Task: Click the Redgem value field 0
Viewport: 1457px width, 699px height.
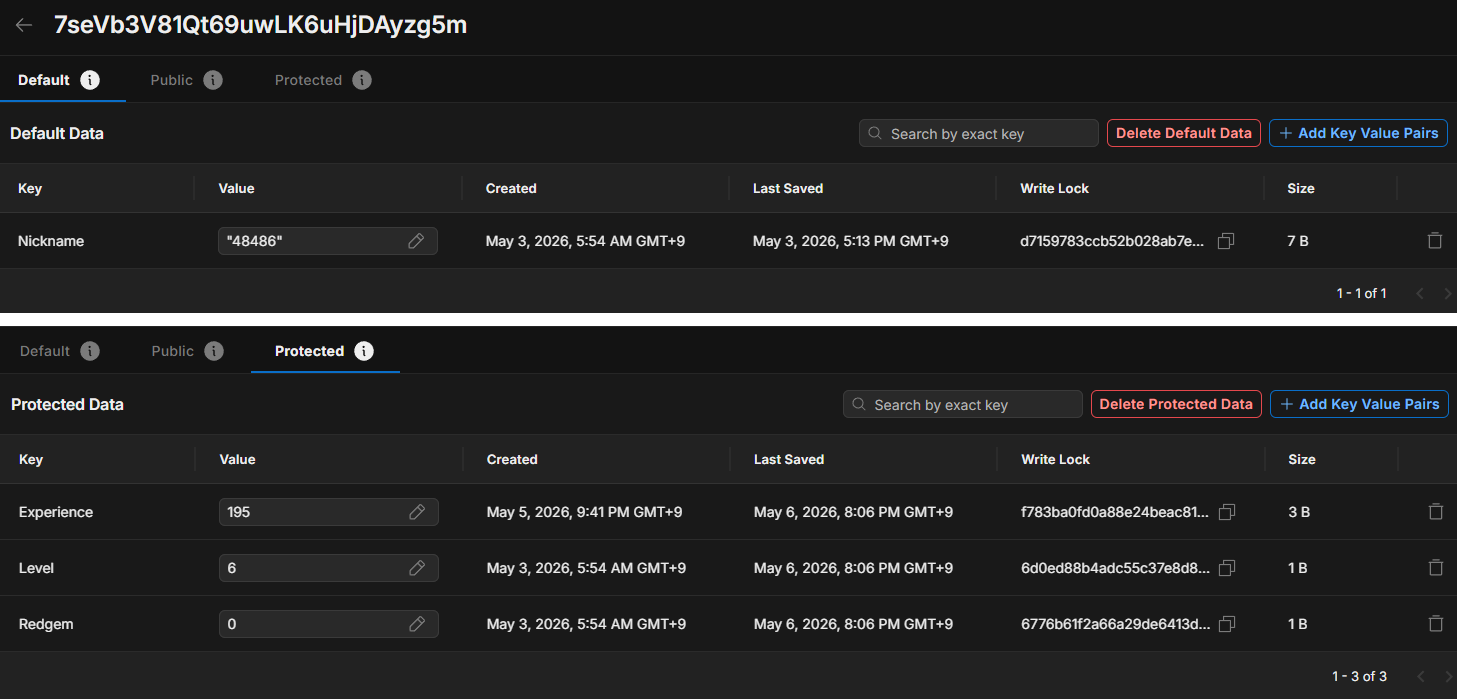Action: click(329, 624)
